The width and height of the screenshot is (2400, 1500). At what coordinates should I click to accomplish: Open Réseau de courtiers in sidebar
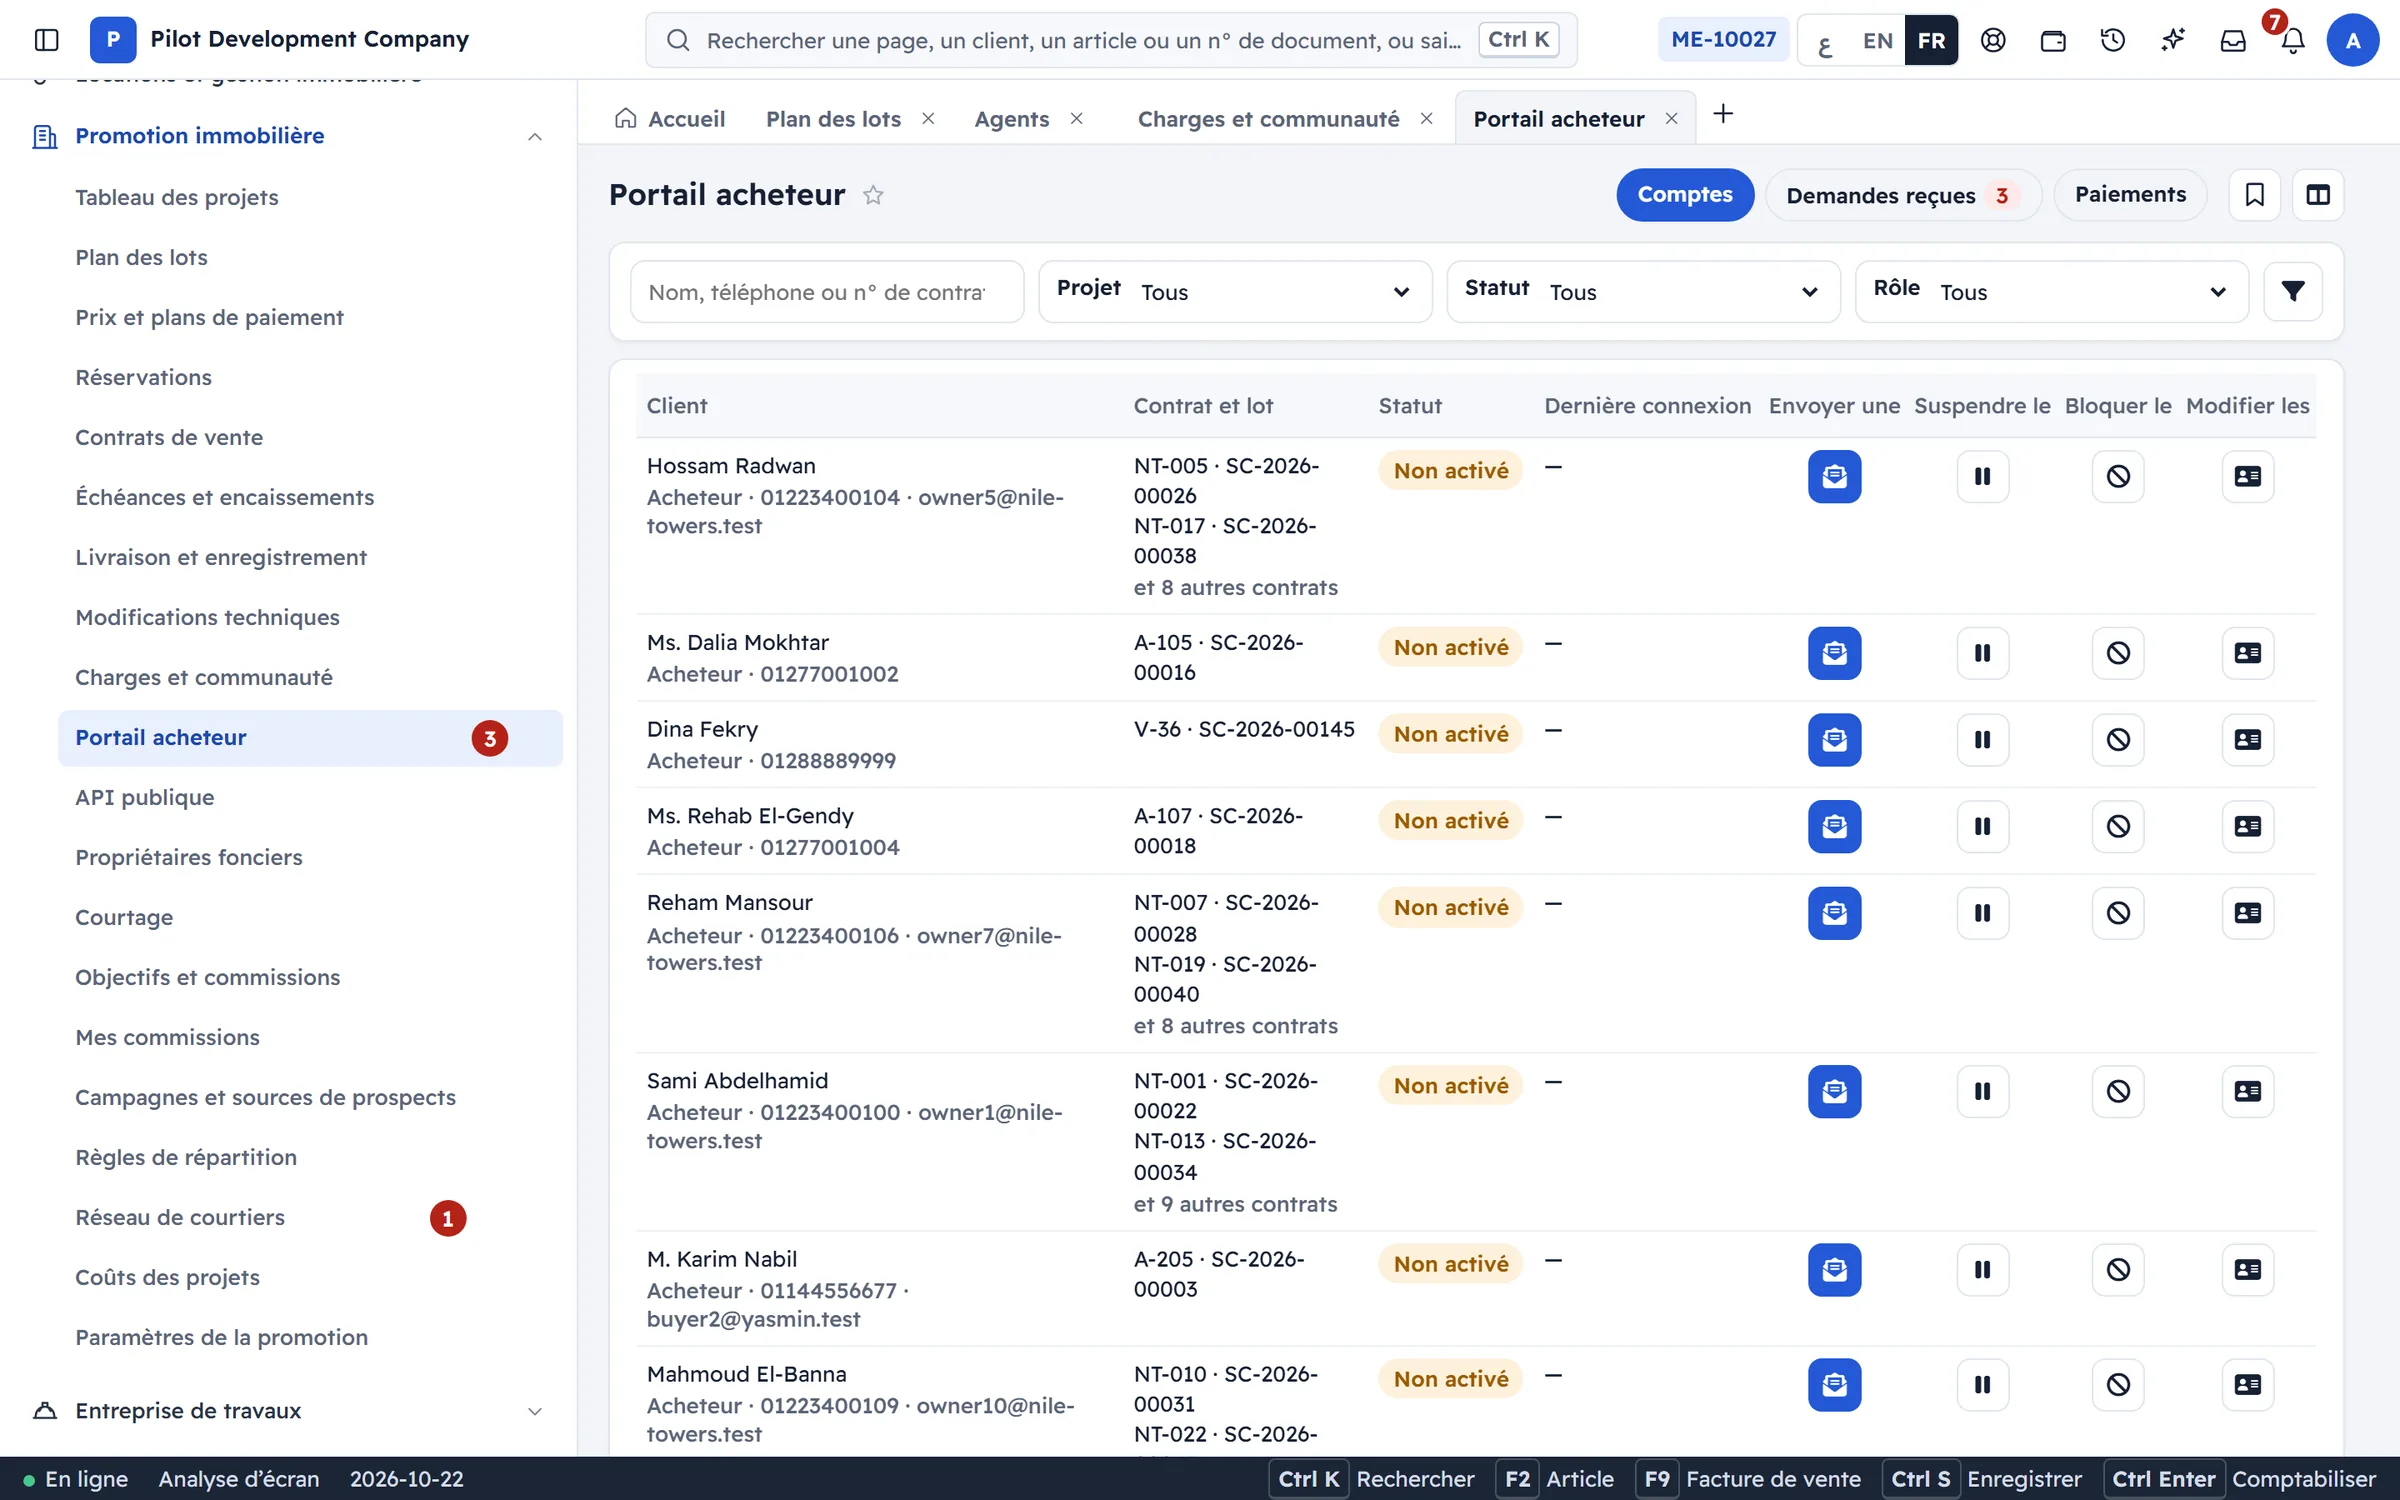point(180,1217)
